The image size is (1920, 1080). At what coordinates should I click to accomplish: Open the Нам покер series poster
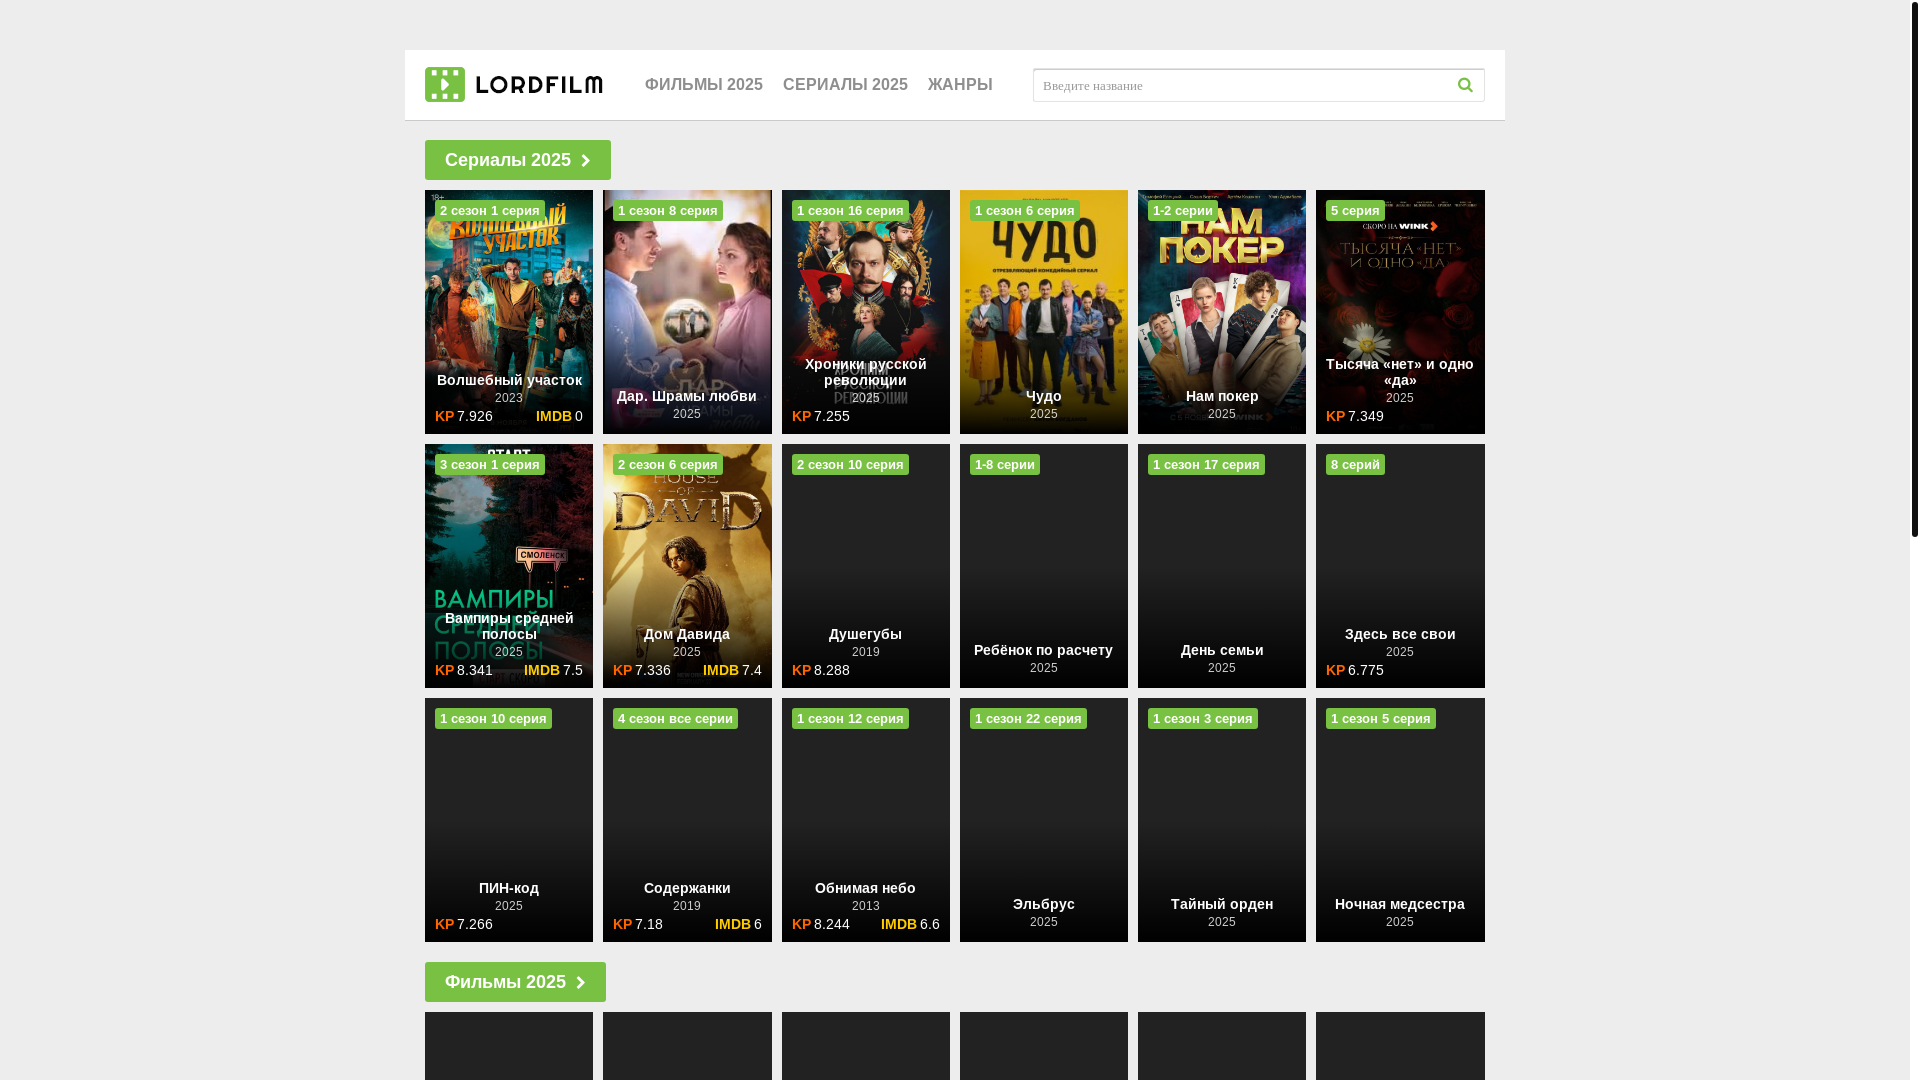1222,312
